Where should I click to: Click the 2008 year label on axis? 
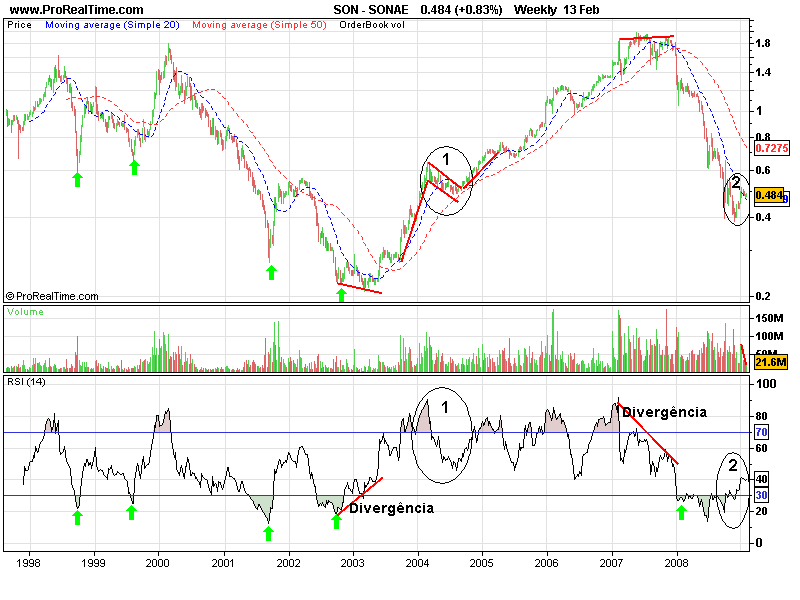[677, 563]
